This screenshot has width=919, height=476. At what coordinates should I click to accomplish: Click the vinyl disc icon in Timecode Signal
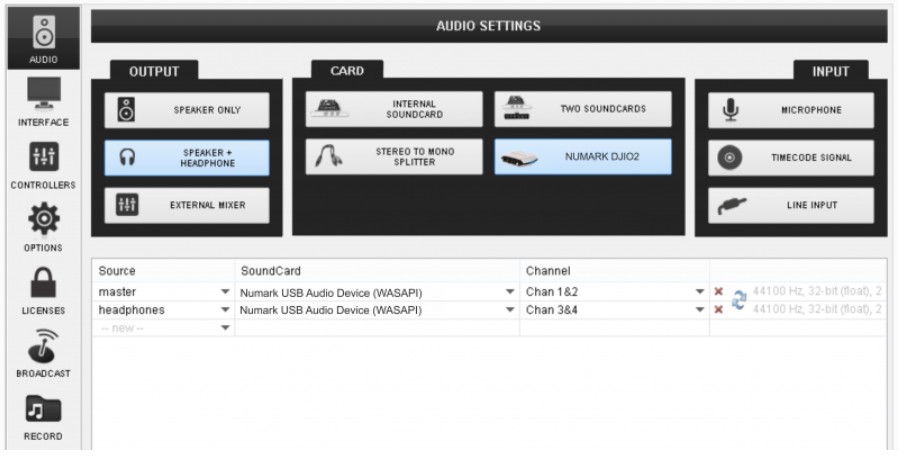click(730, 158)
